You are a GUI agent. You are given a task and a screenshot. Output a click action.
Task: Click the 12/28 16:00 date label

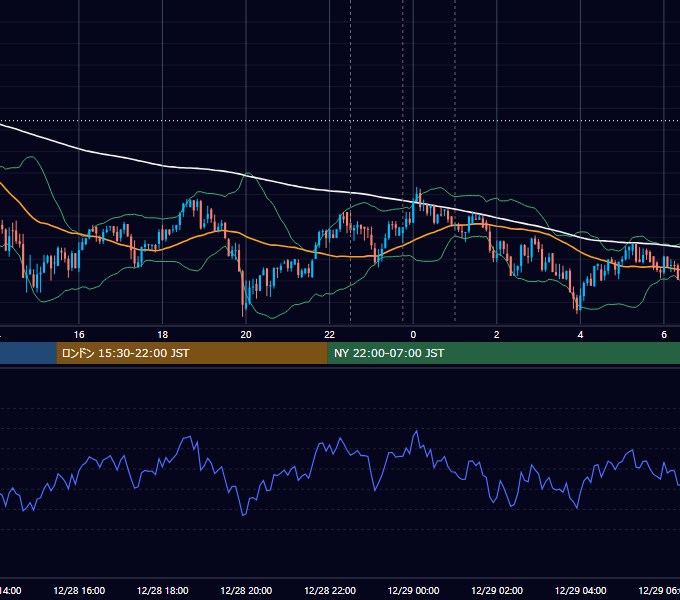tap(79, 590)
